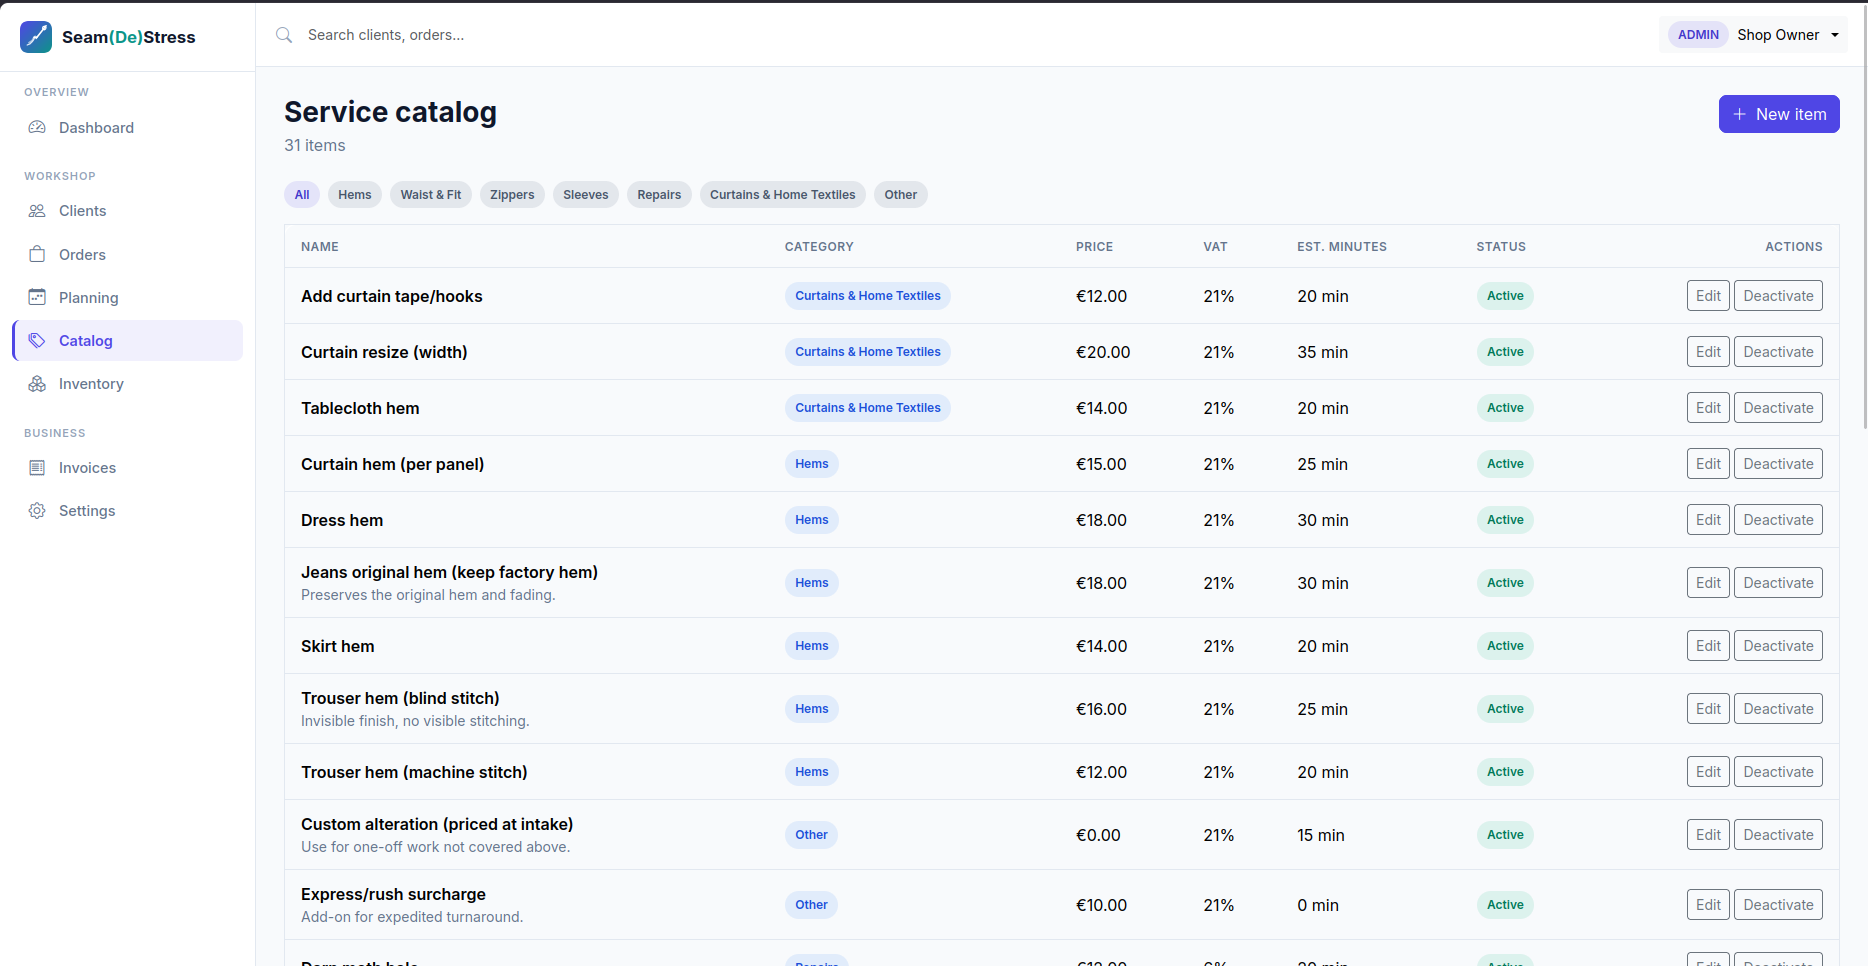Image resolution: width=1868 pixels, height=966 pixels.
Task: Edit Add curtain tape/hooks item
Action: [1708, 296]
